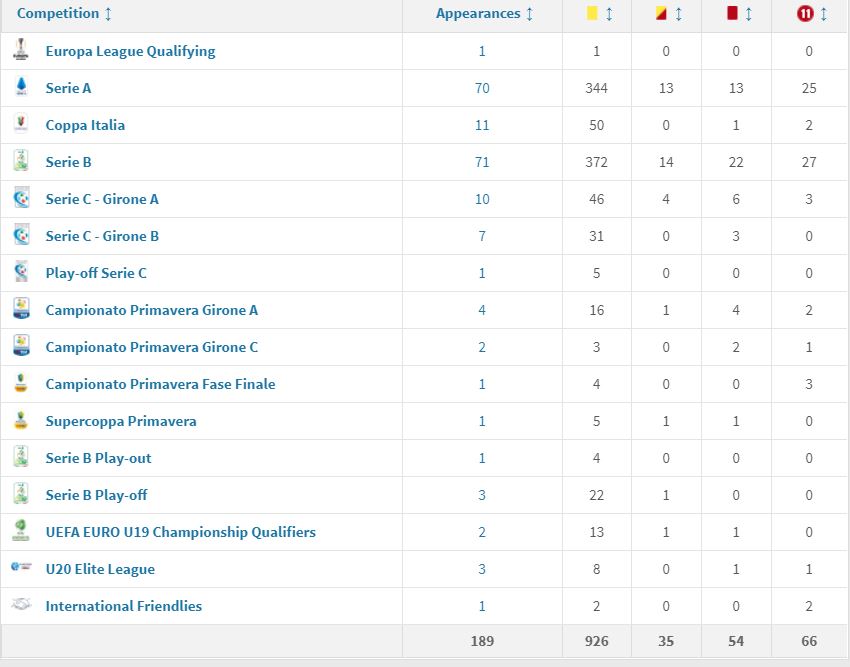
Task: Open the Play-off Serie C link
Action: pyautogui.click(x=96, y=273)
